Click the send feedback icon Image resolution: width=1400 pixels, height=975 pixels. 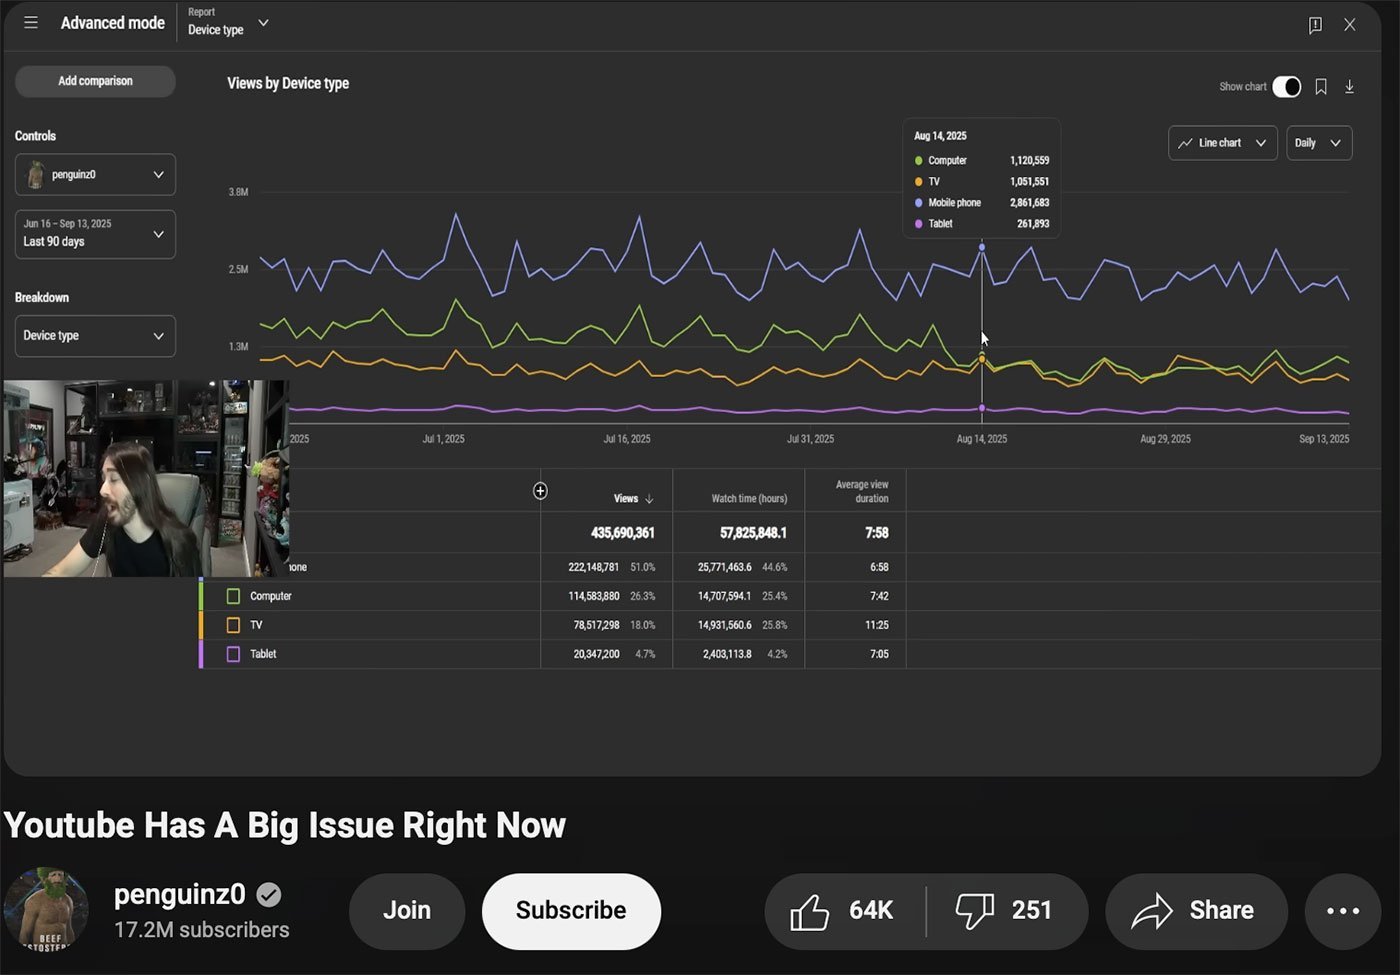click(1315, 25)
